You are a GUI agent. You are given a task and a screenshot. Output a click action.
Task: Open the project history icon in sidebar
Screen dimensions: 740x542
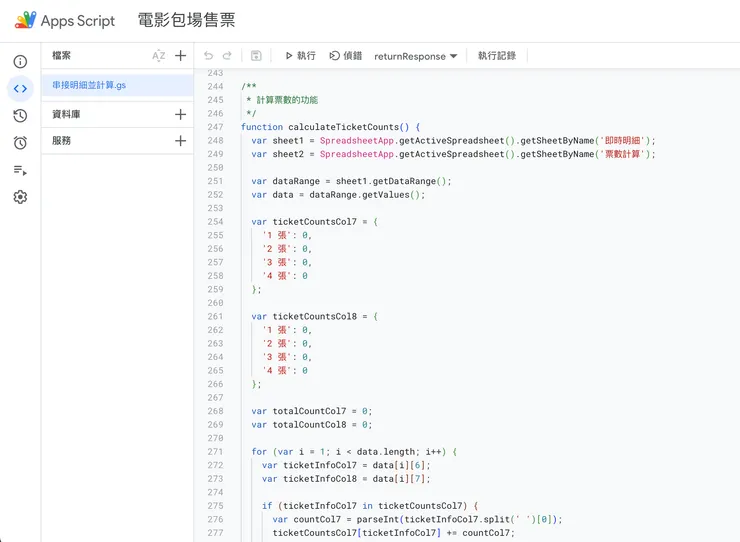[x=20, y=116]
